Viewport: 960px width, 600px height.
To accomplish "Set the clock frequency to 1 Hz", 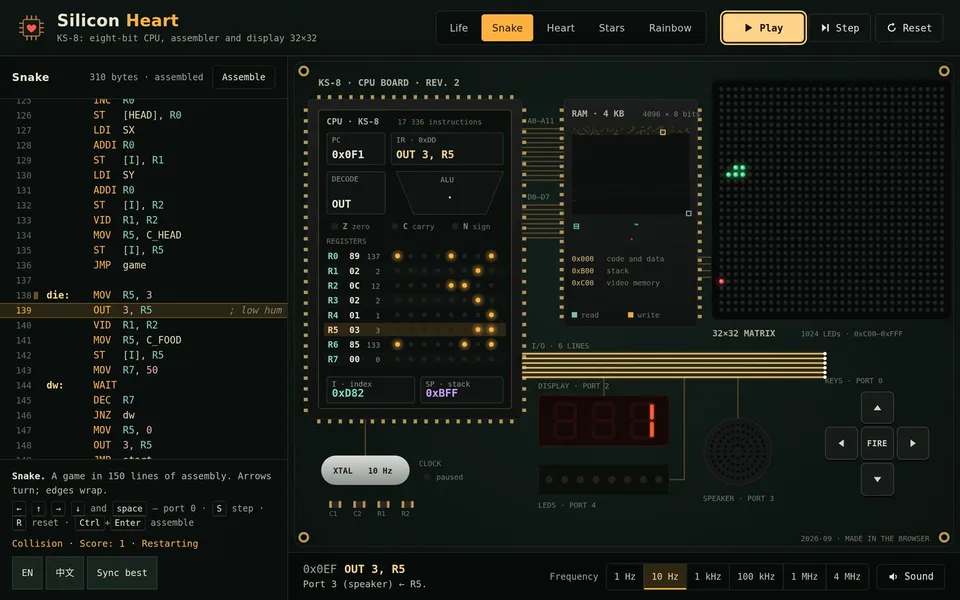I will click(x=624, y=576).
